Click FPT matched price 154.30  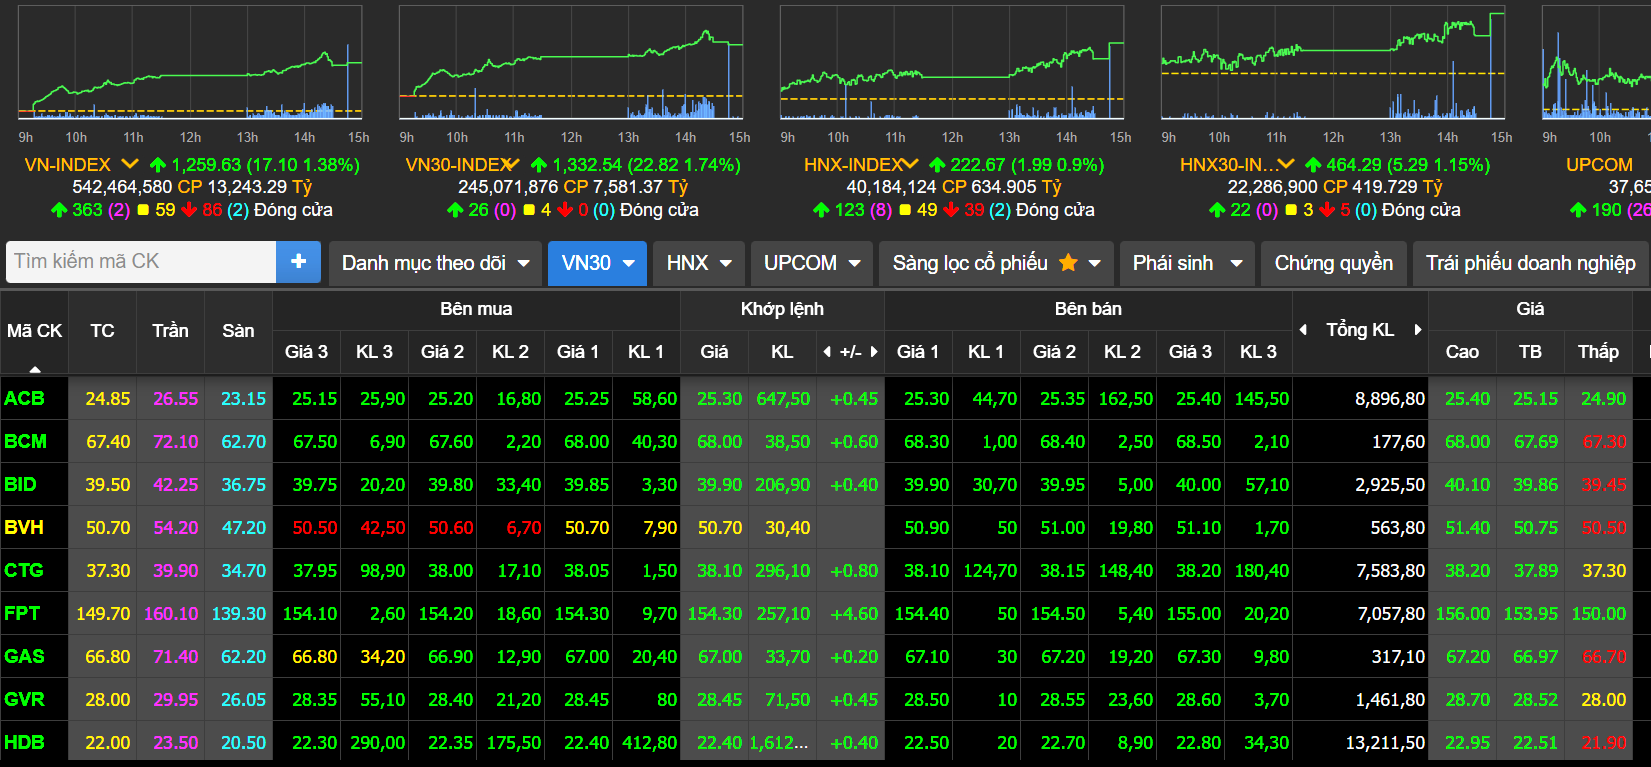715,613
